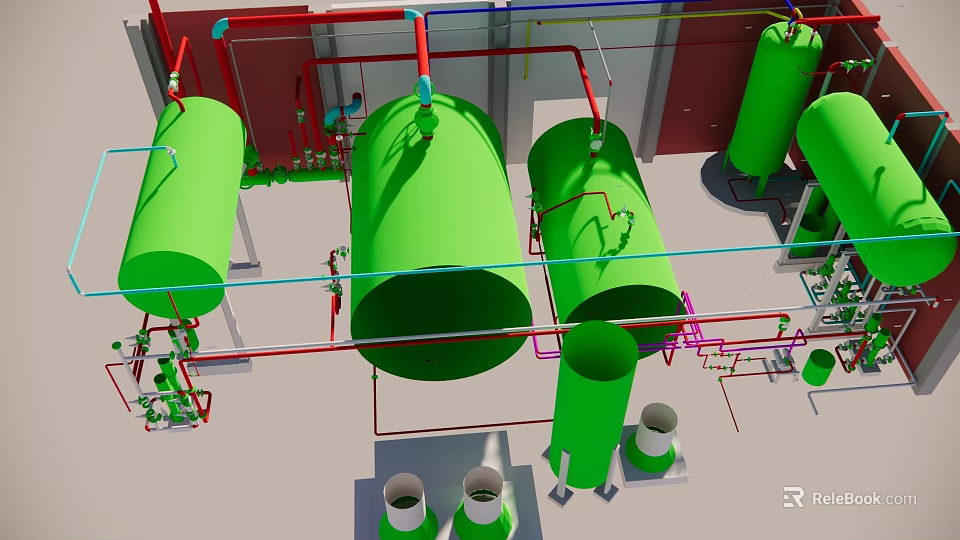
Task: Select the upright green cylinder on white legs
Action: pyautogui.click(x=591, y=405)
